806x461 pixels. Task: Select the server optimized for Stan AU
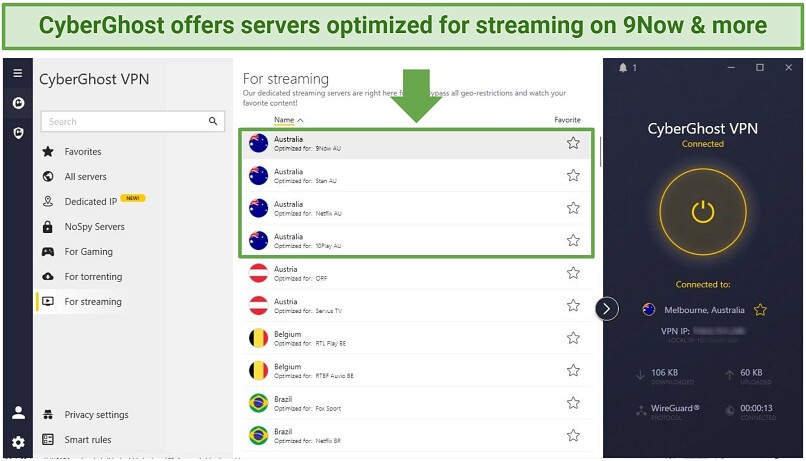point(417,175)
